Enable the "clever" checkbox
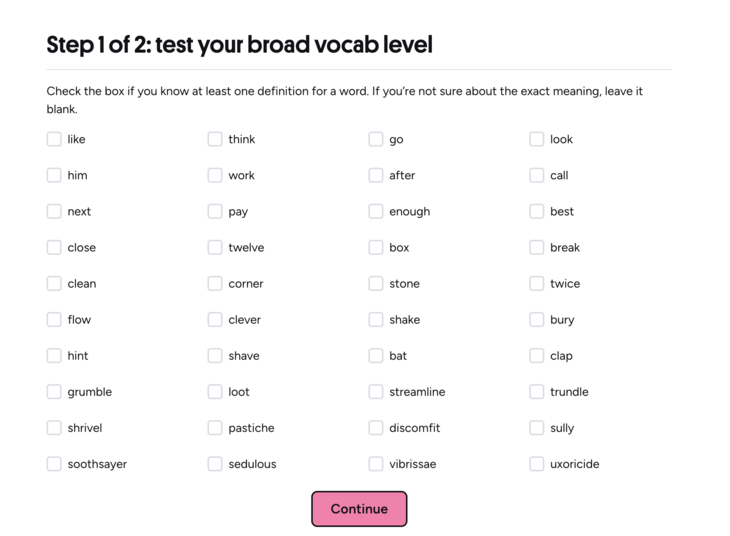 [215, 319]
